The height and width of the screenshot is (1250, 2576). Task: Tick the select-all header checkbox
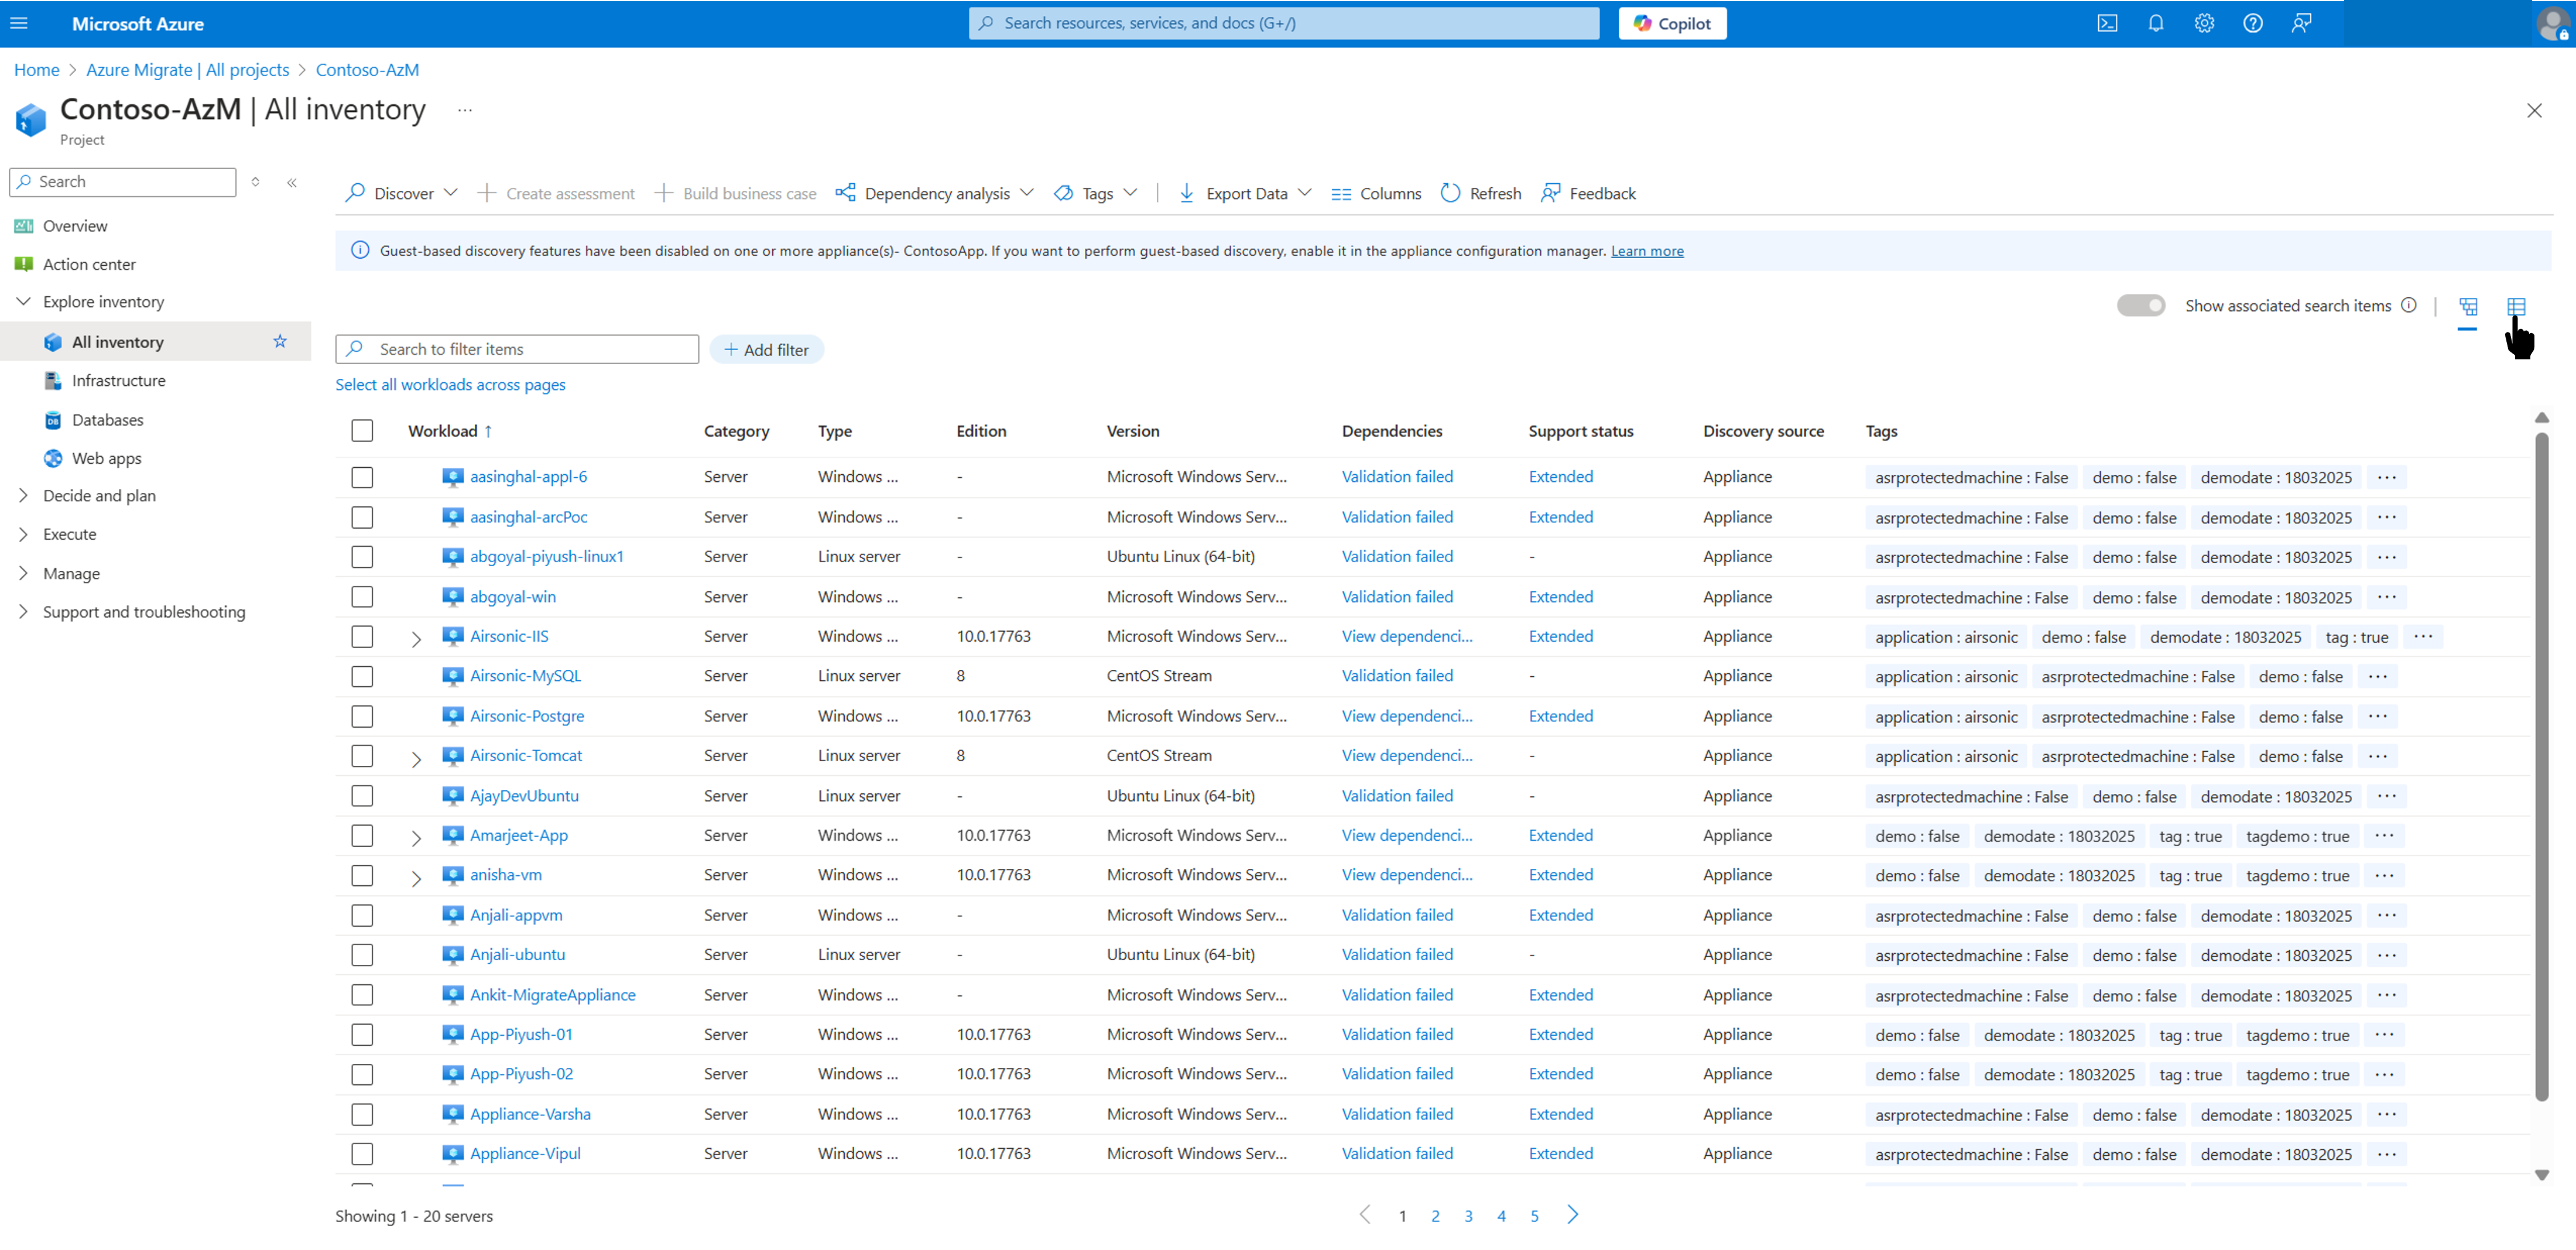pyautogui.click(x=362, y=431)
